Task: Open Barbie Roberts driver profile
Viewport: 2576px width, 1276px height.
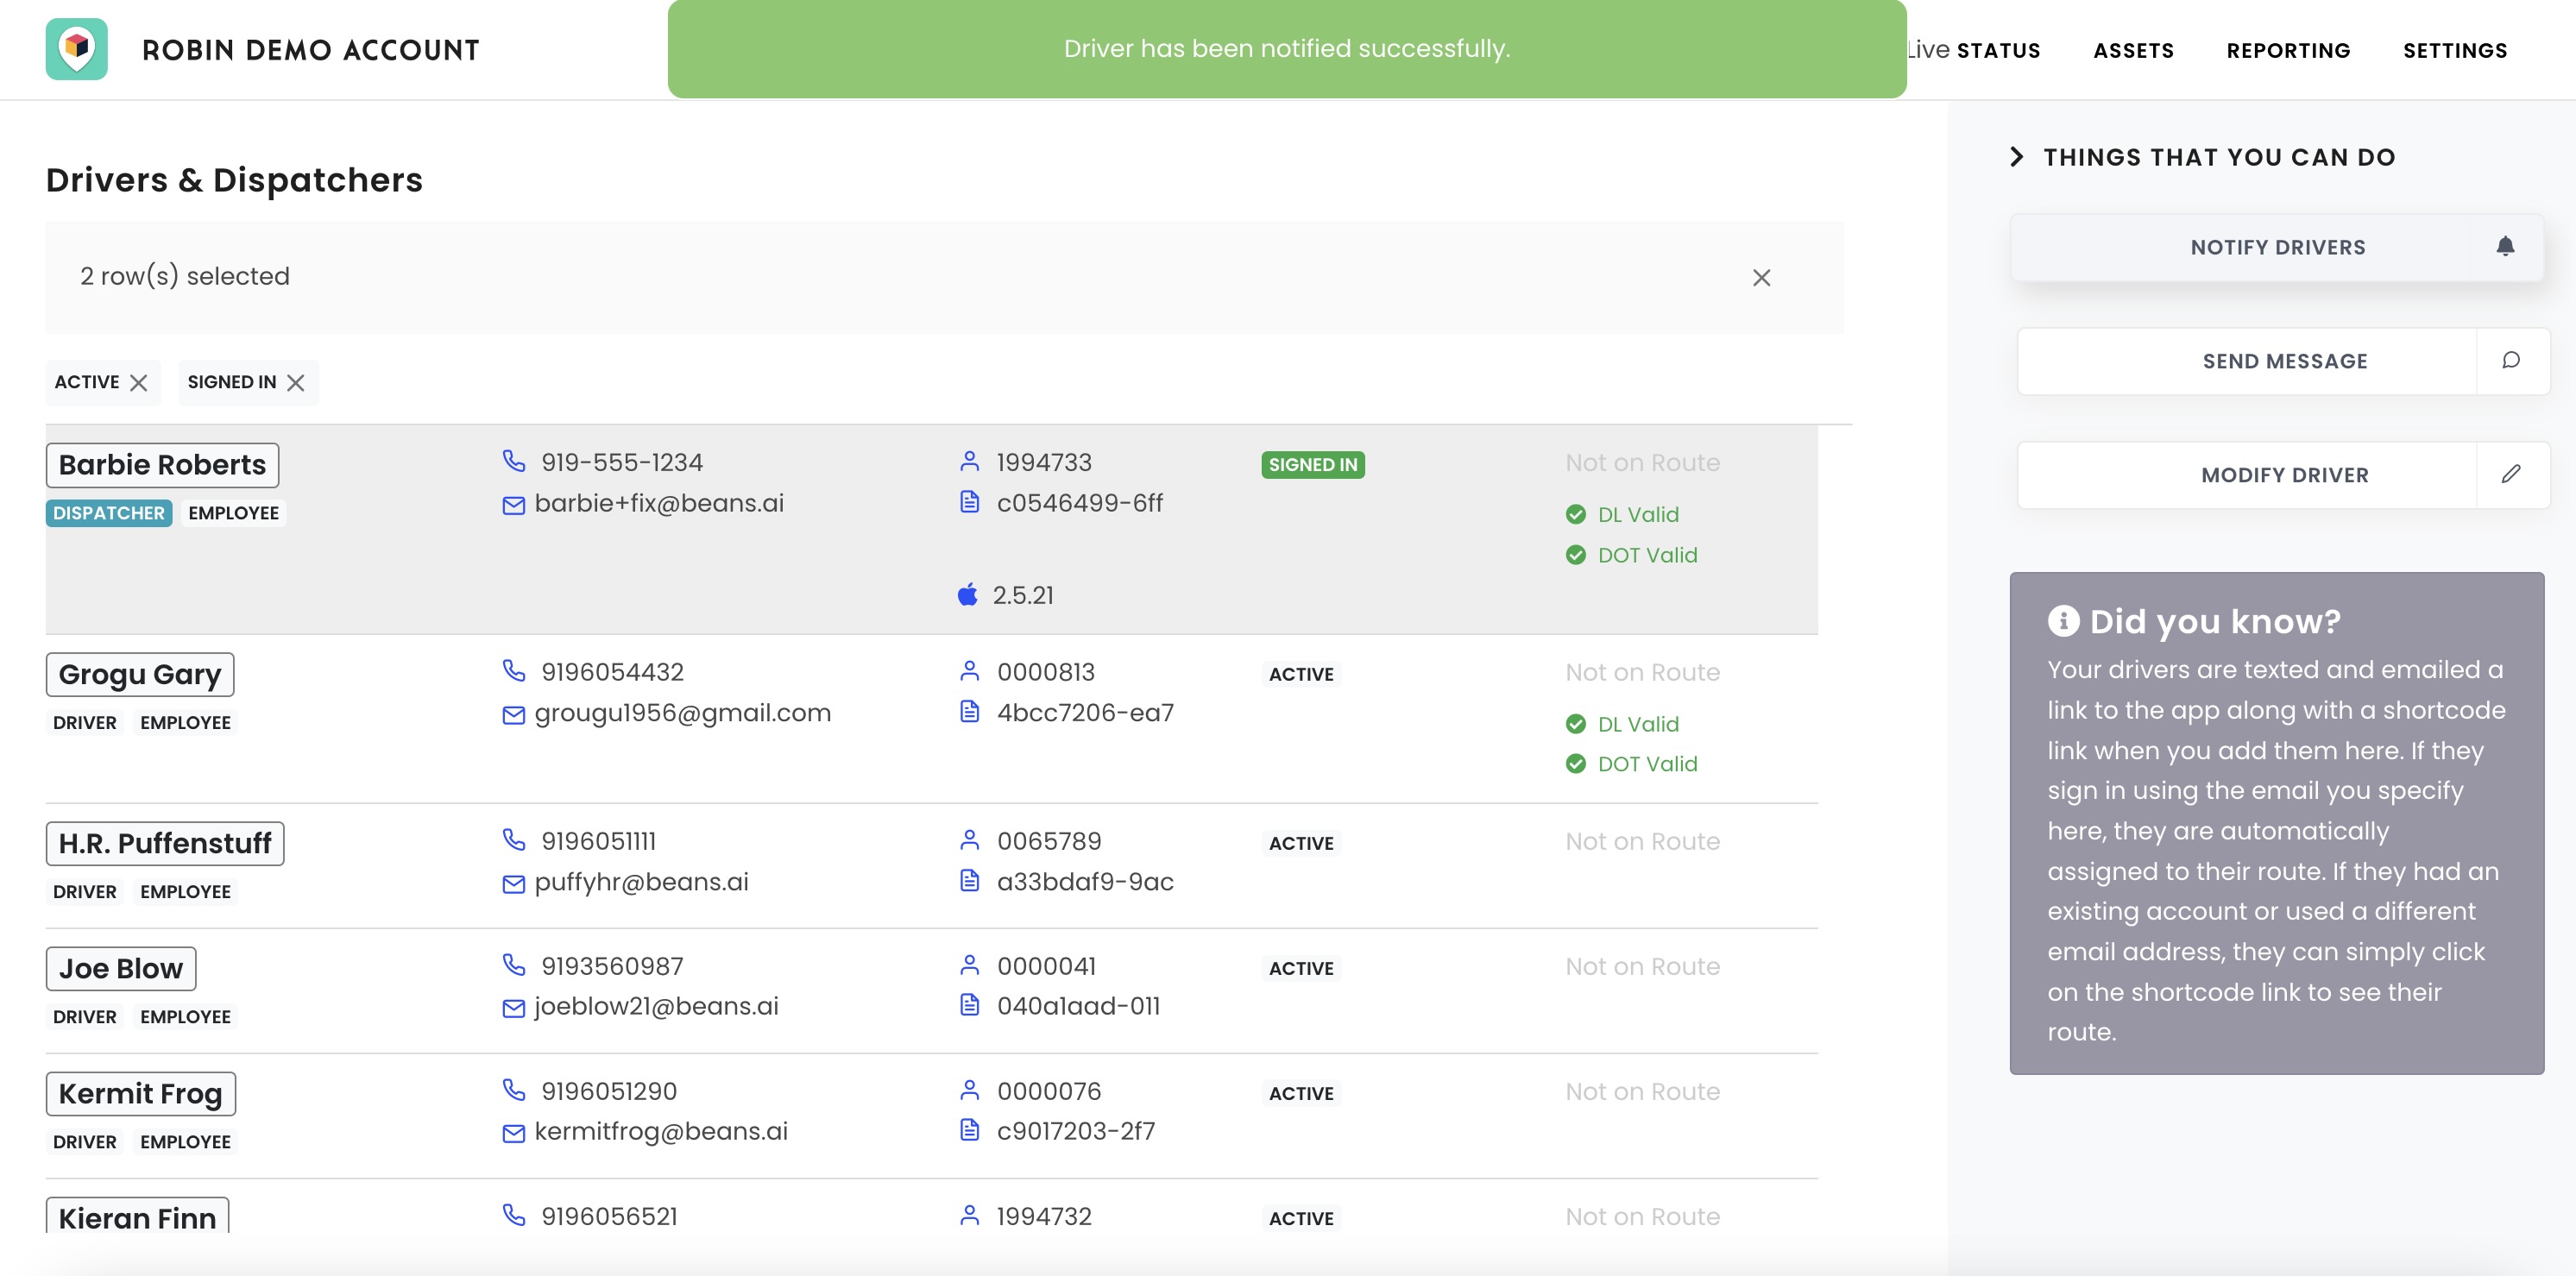Action: [x=162, y=465]
